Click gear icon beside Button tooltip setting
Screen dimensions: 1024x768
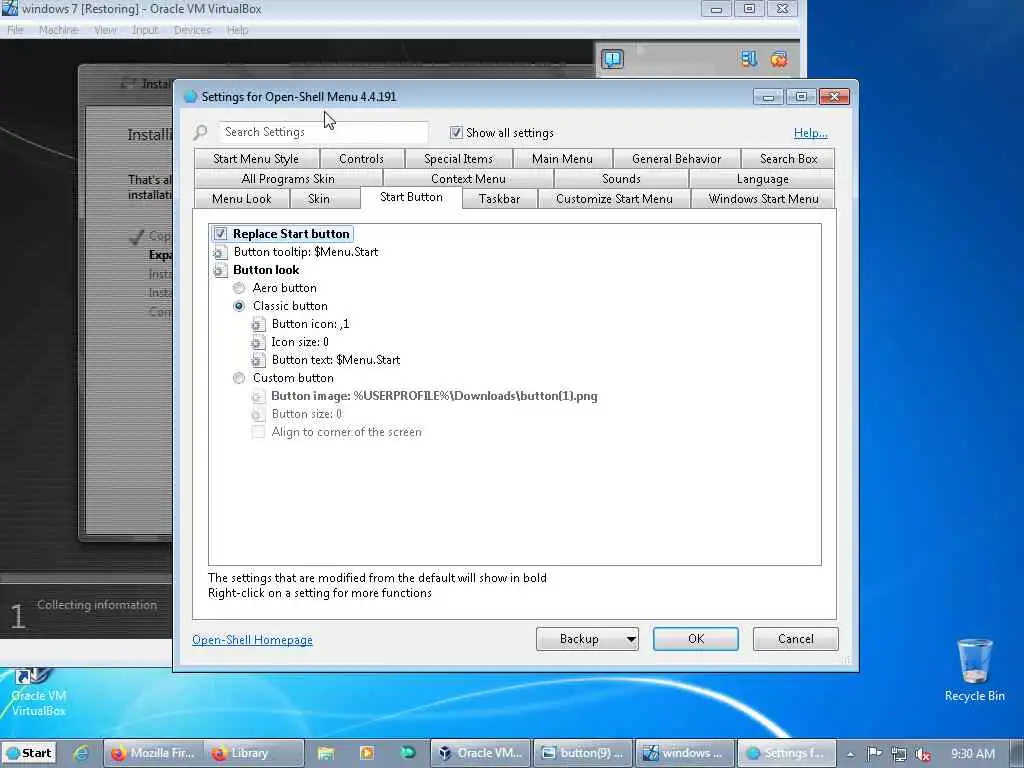[x=220, y=252]
